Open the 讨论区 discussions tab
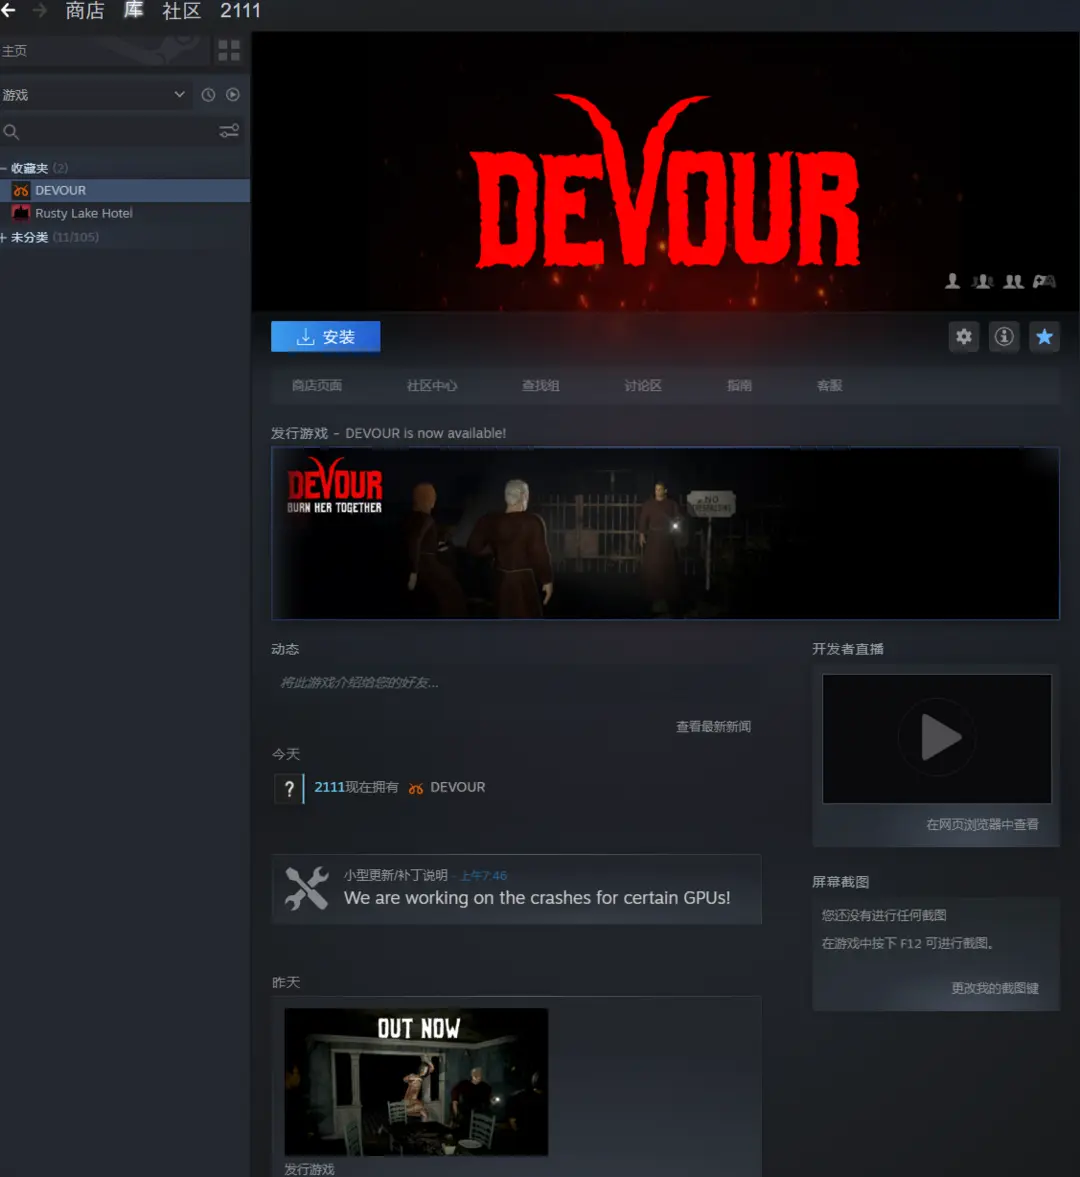Image resolution: width=1080 pixels, height=1177 pixels. (x=642, y=386)
